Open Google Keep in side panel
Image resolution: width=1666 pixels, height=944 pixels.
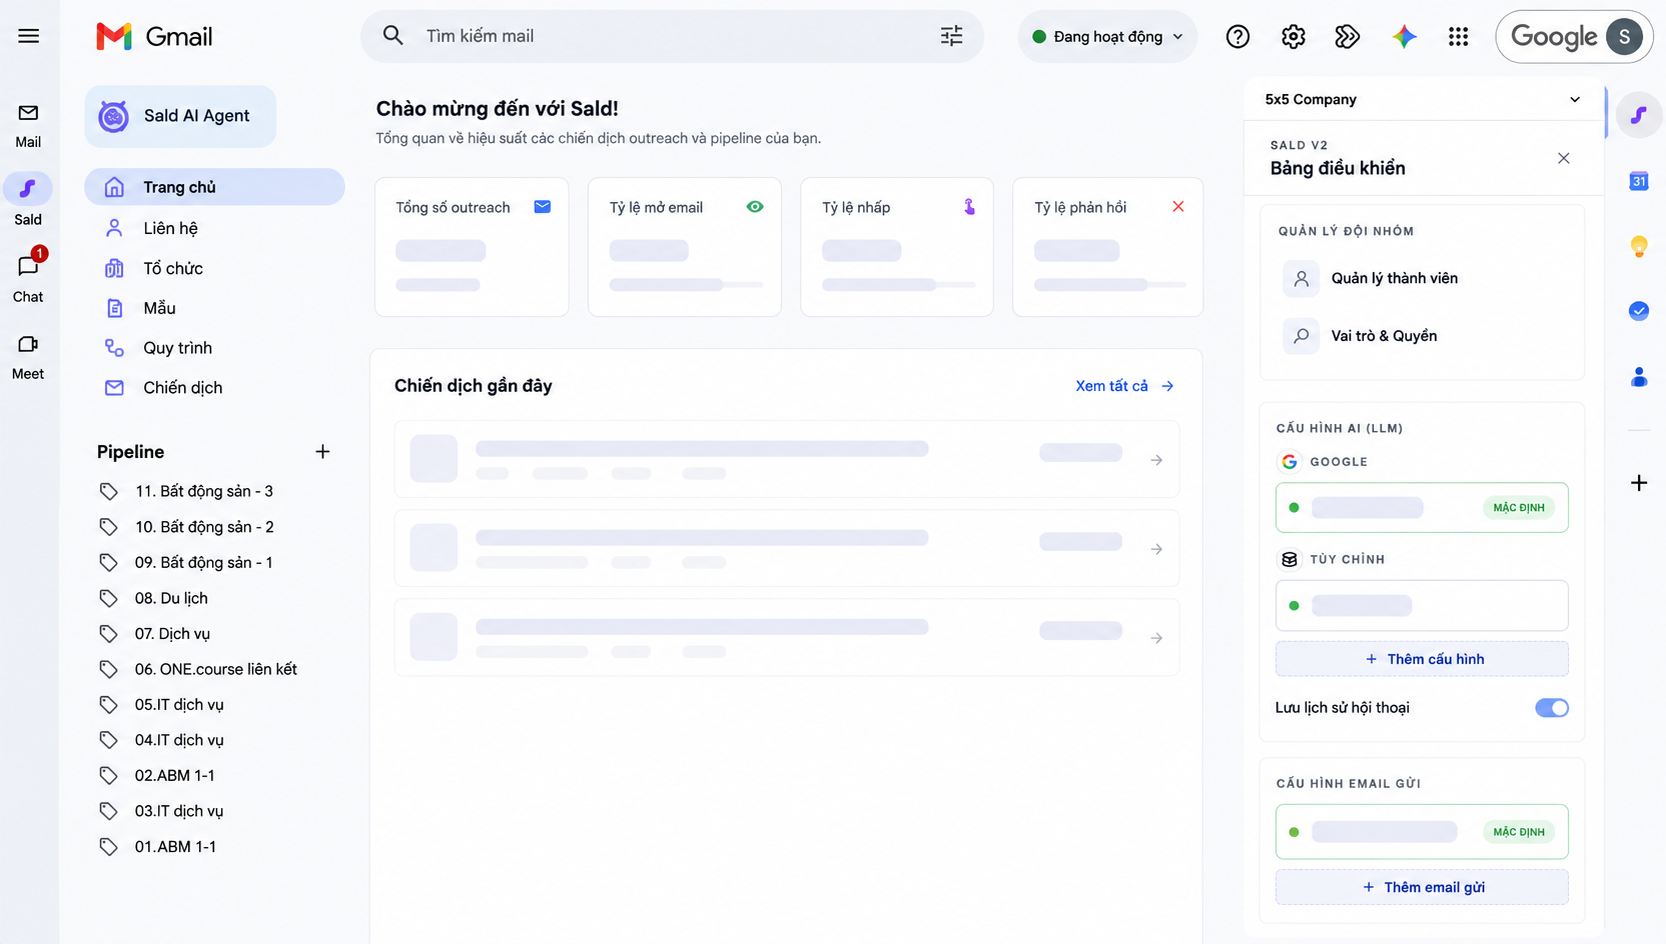[x=1638, y=246]
